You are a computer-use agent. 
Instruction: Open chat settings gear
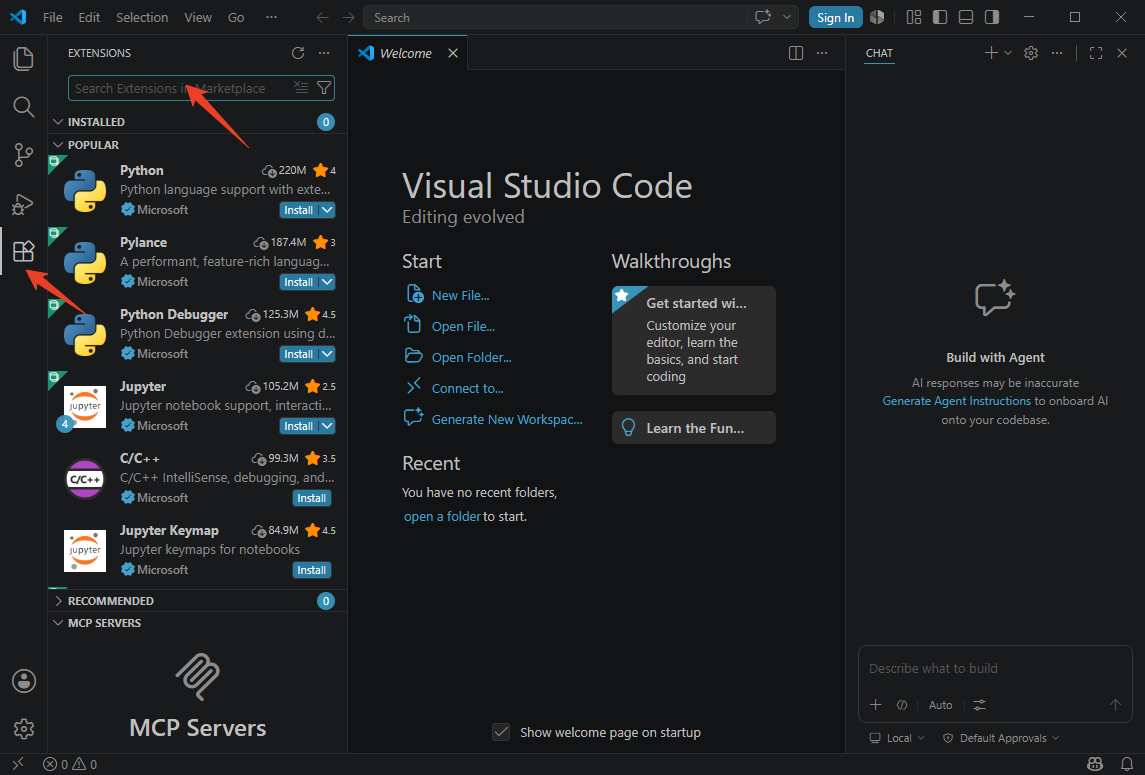(x=1031, y=53)
